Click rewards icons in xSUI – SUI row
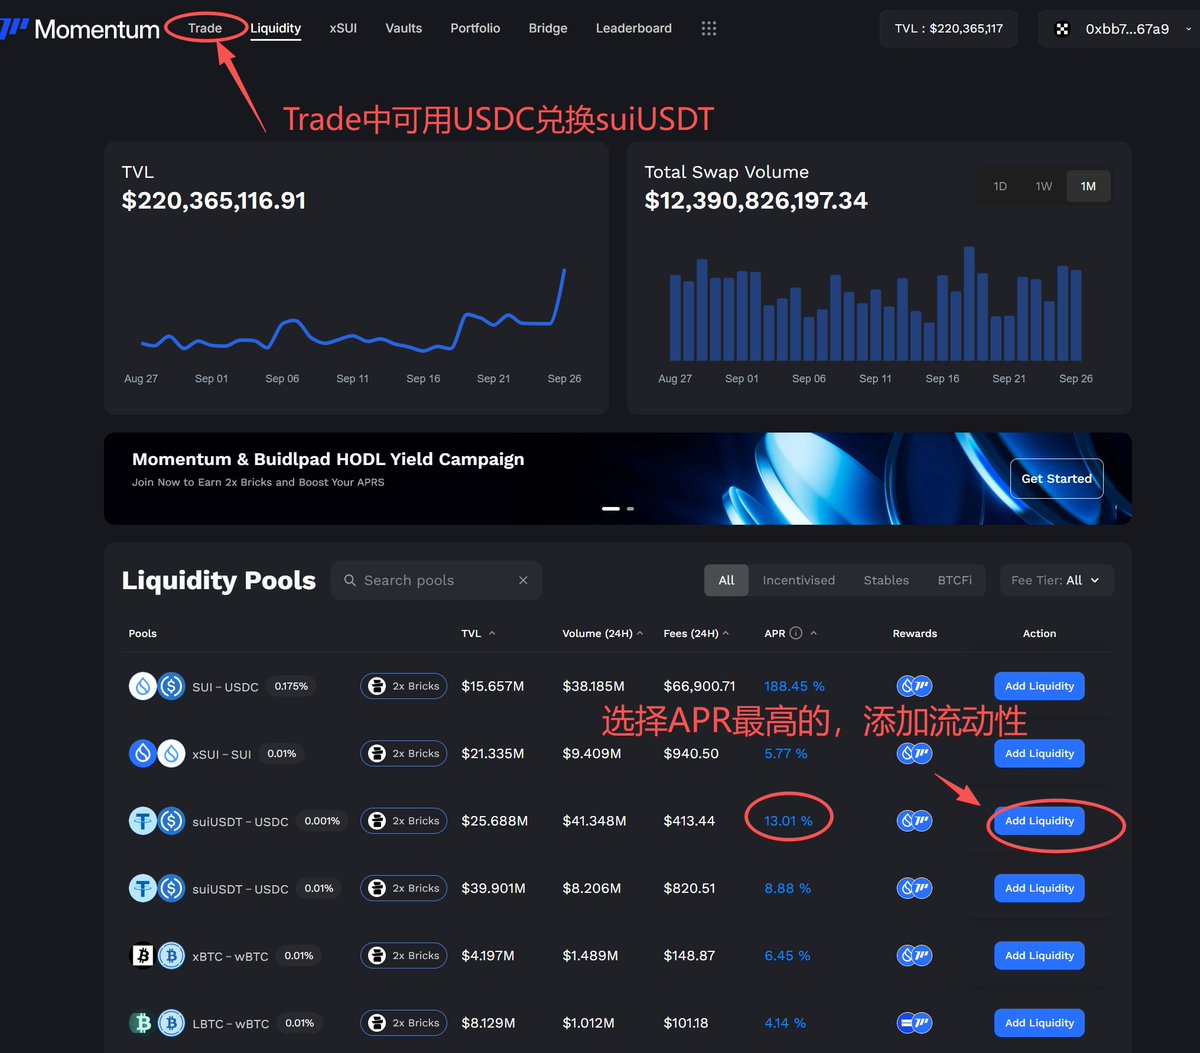Screen dimensions: 1200x1053 [914, 753]
